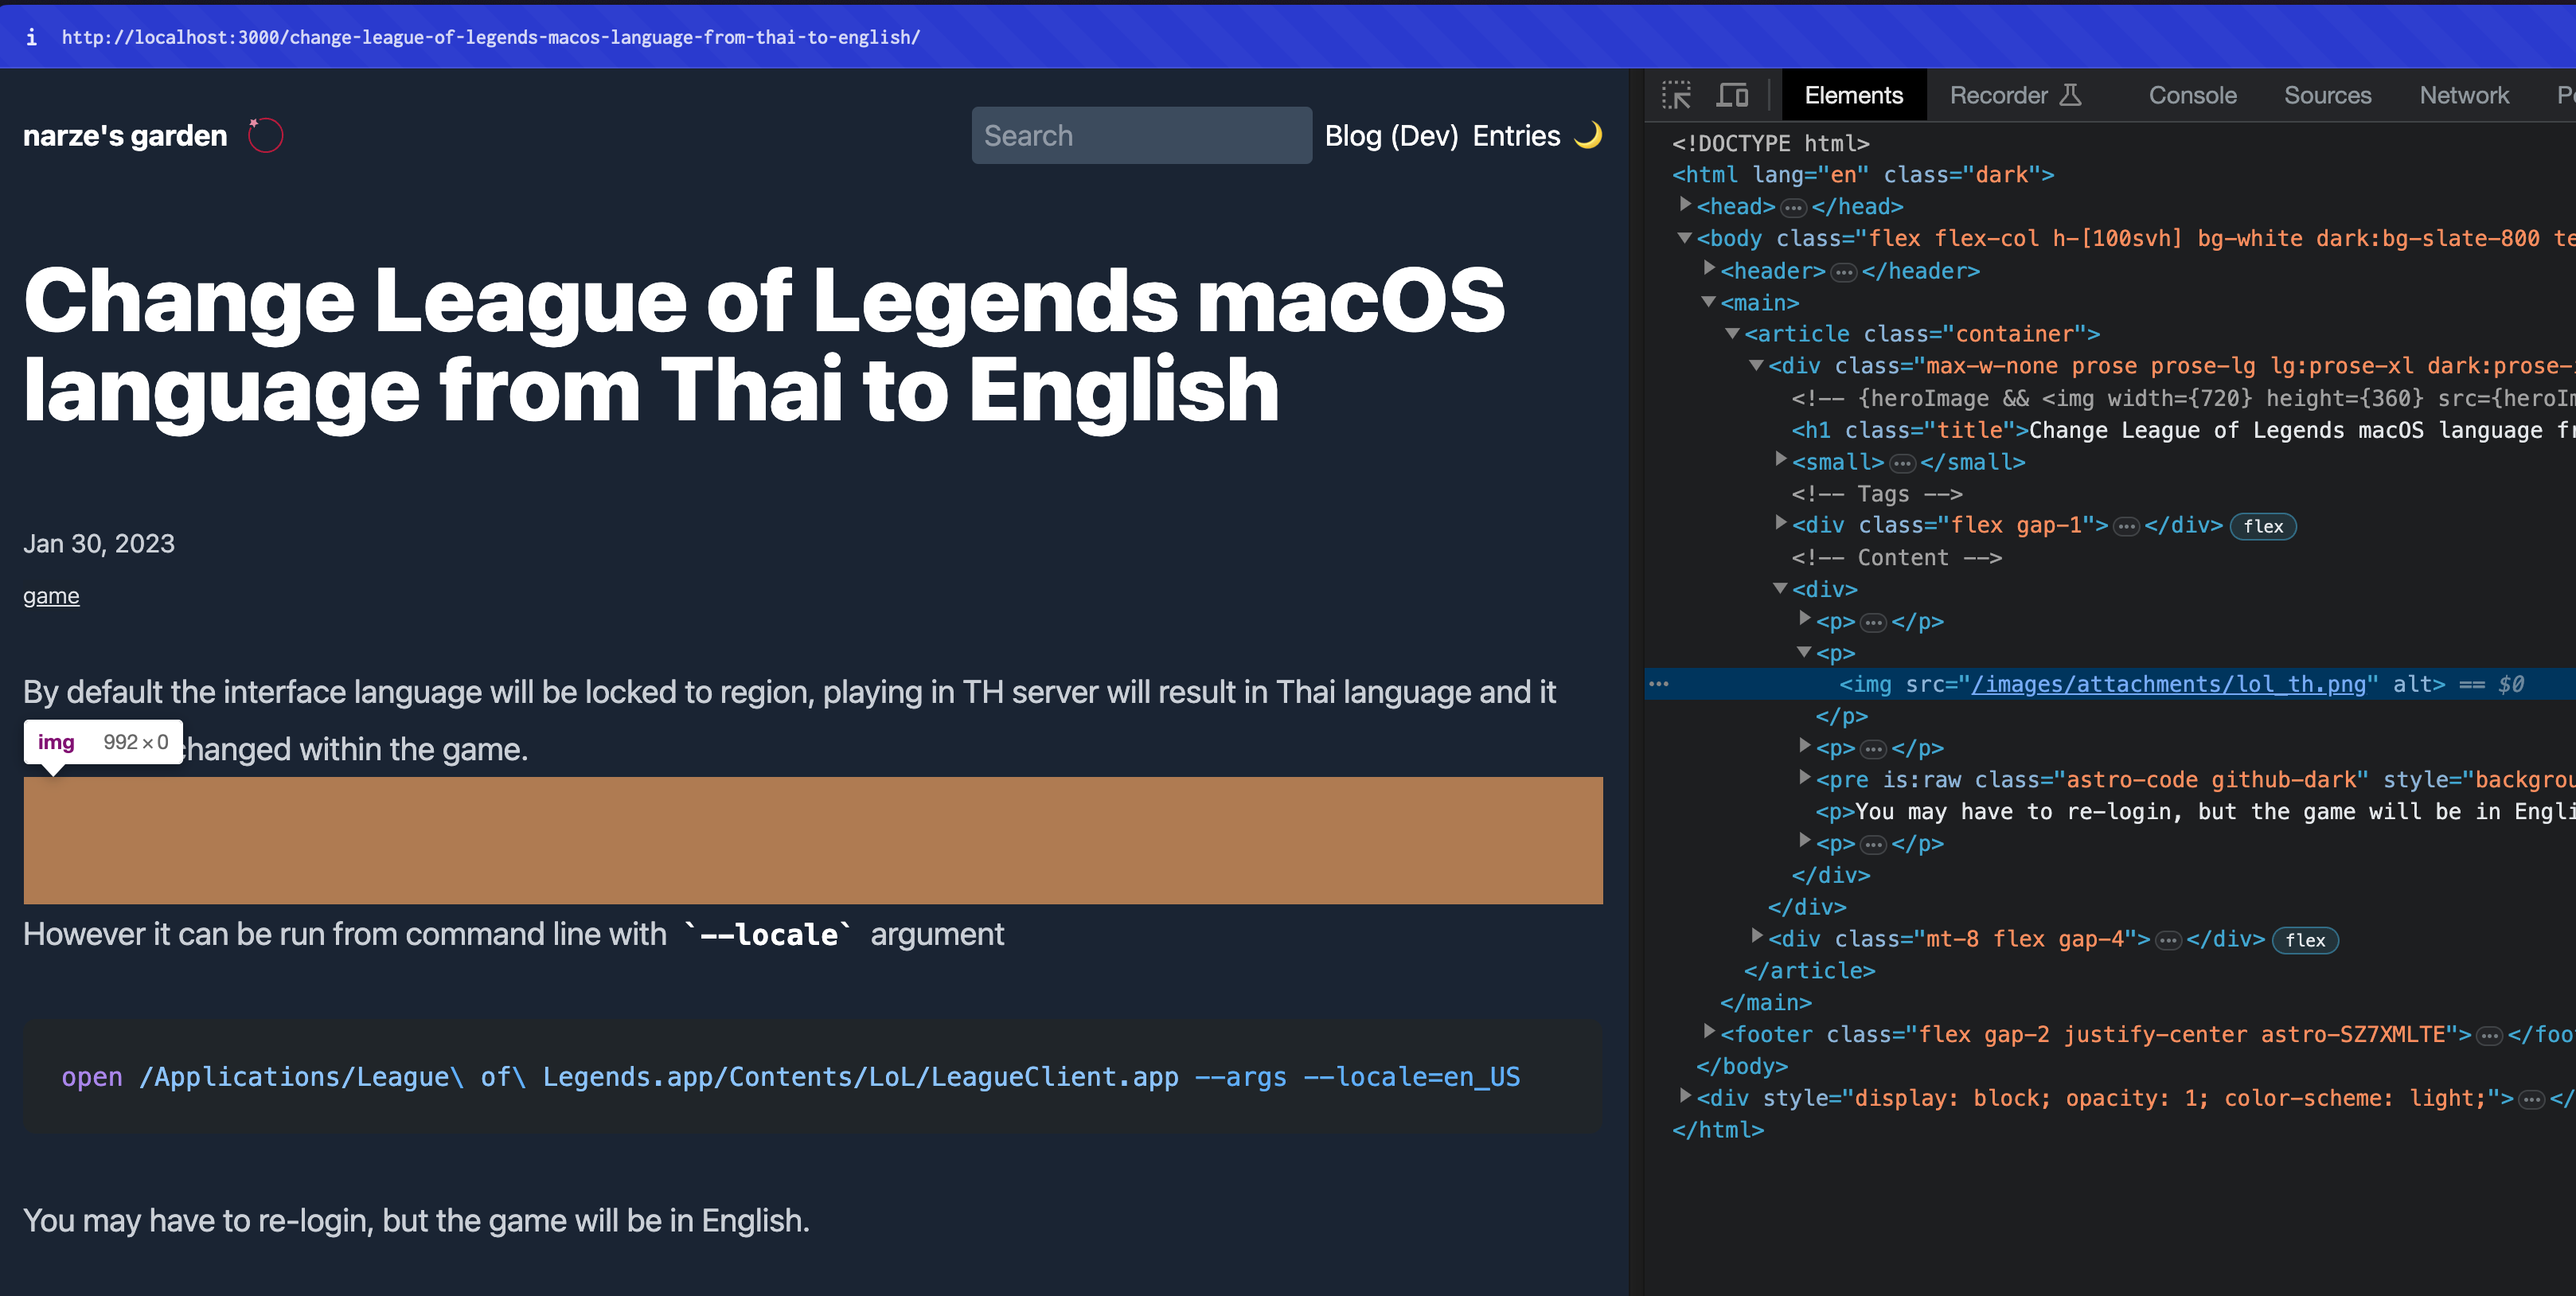Collapse the main element node
The image size is (2576, 1296).
[x=1709, y=301]
